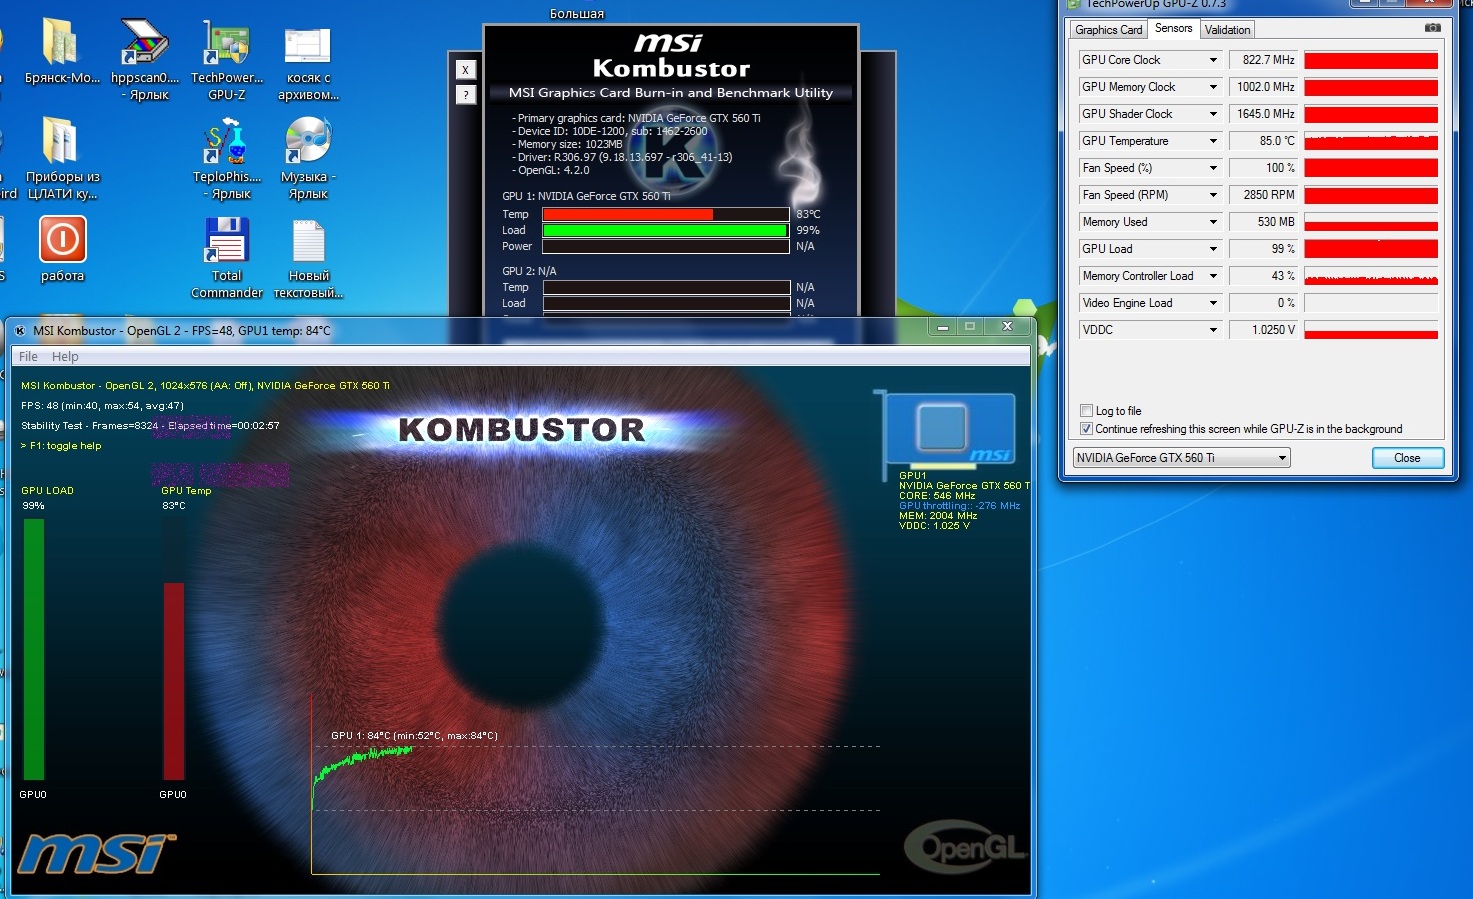Click the 'FPS: 48 (min:40, max:54, avg:47)' line
The height and width of the screenshot is (899, 1473).
tap(102, 406)
